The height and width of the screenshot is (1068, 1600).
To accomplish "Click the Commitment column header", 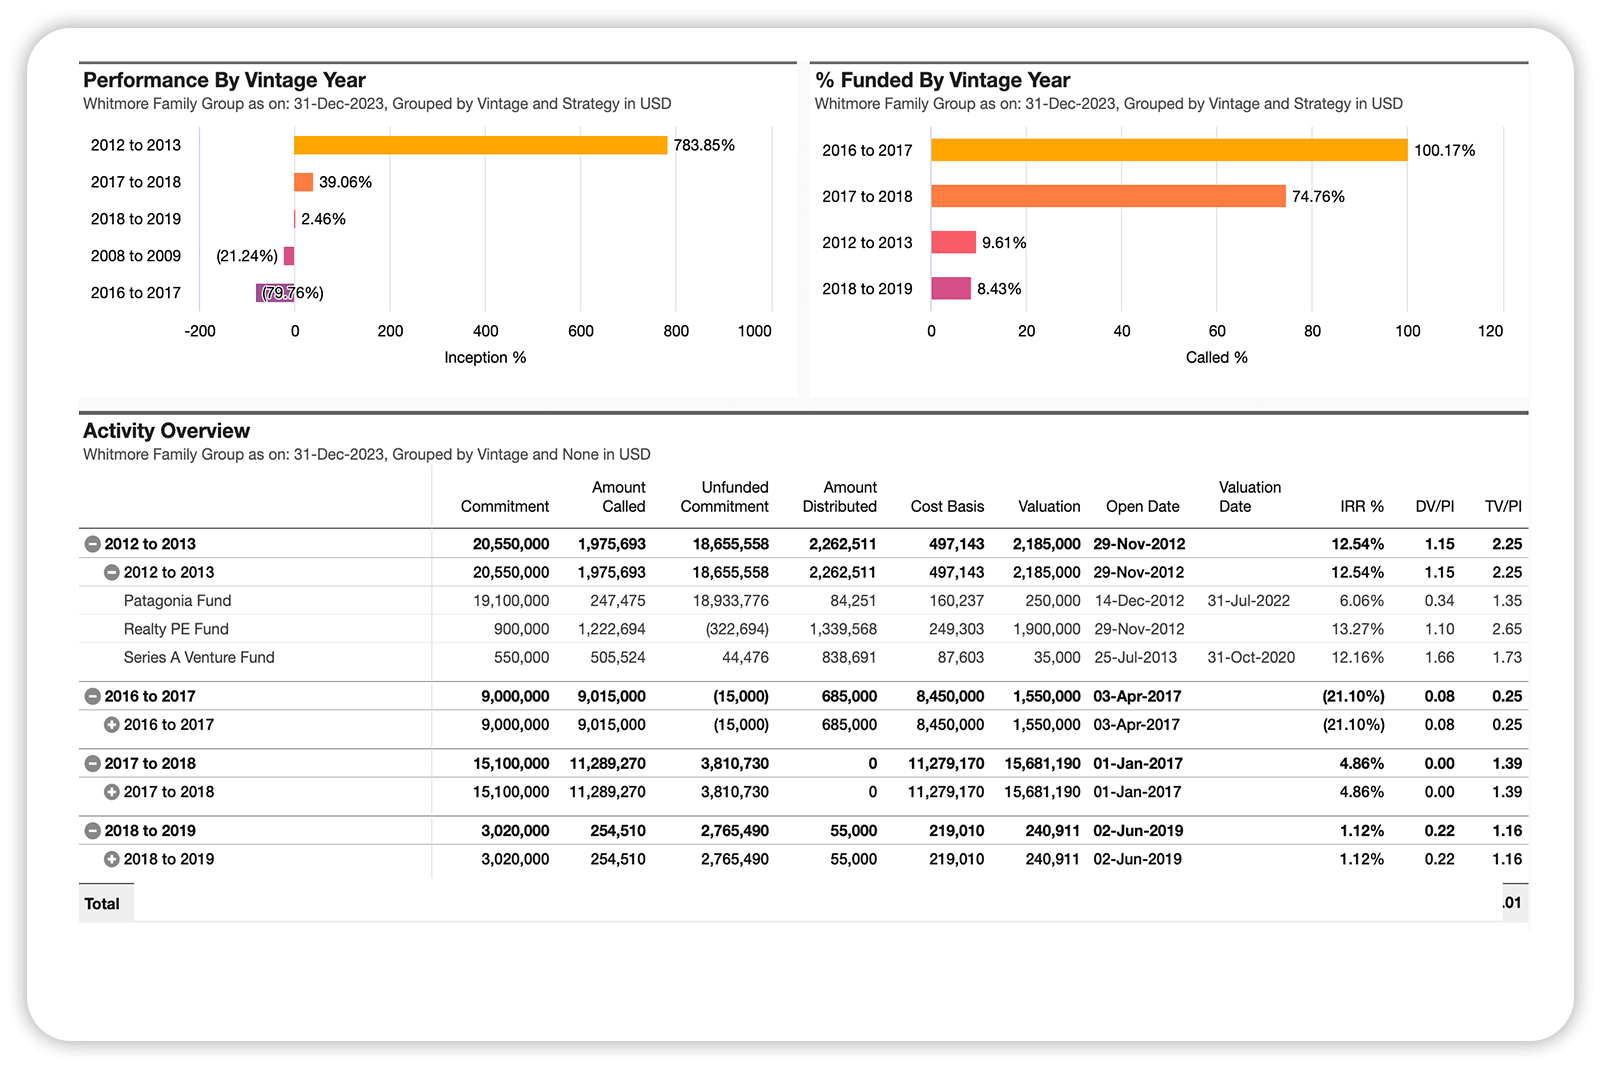I will point(505,506).
